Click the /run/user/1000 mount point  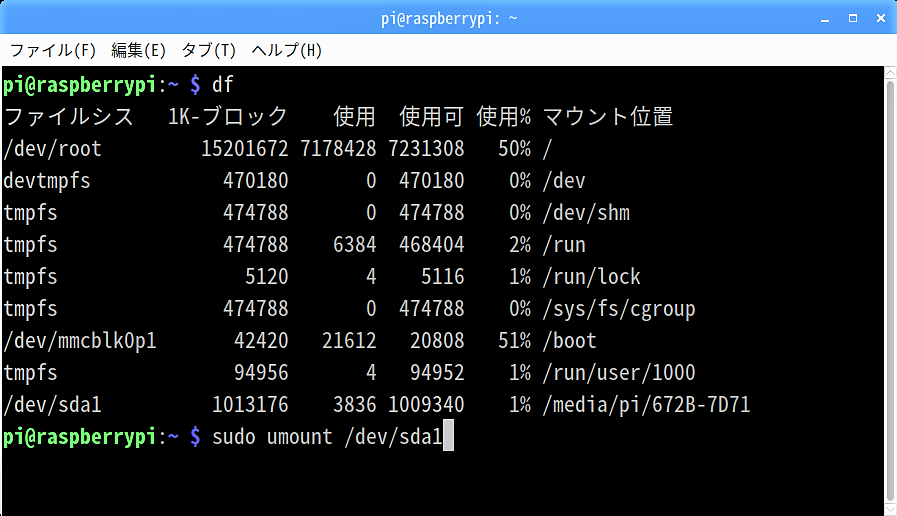[619, 373]
